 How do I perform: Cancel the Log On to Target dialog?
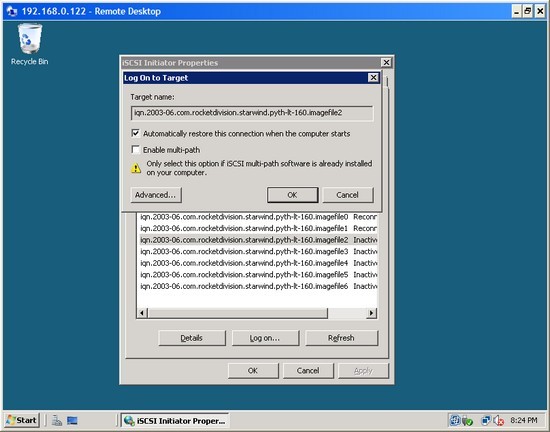click(x=348, y=195)
